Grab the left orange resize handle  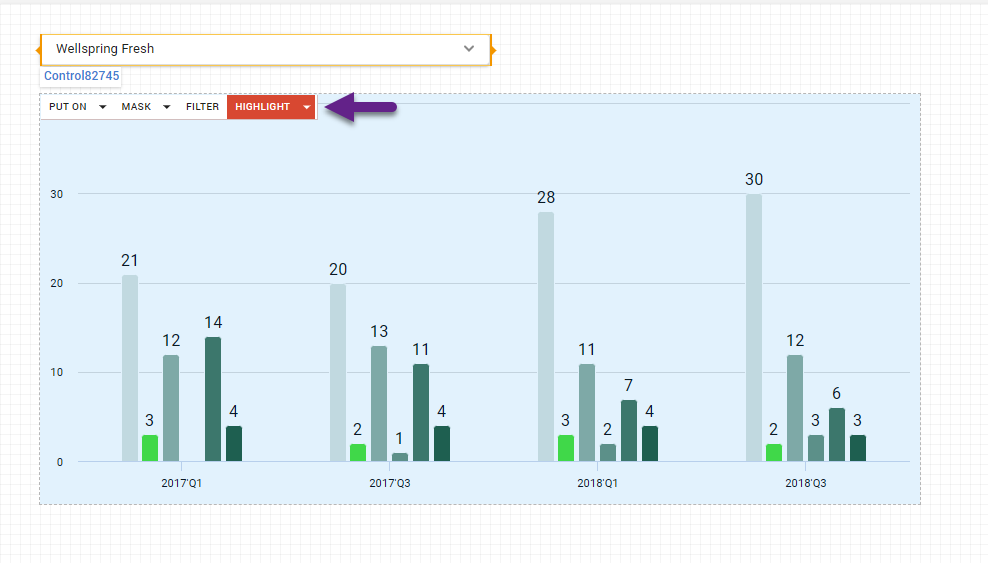click(x=39, y=49)
